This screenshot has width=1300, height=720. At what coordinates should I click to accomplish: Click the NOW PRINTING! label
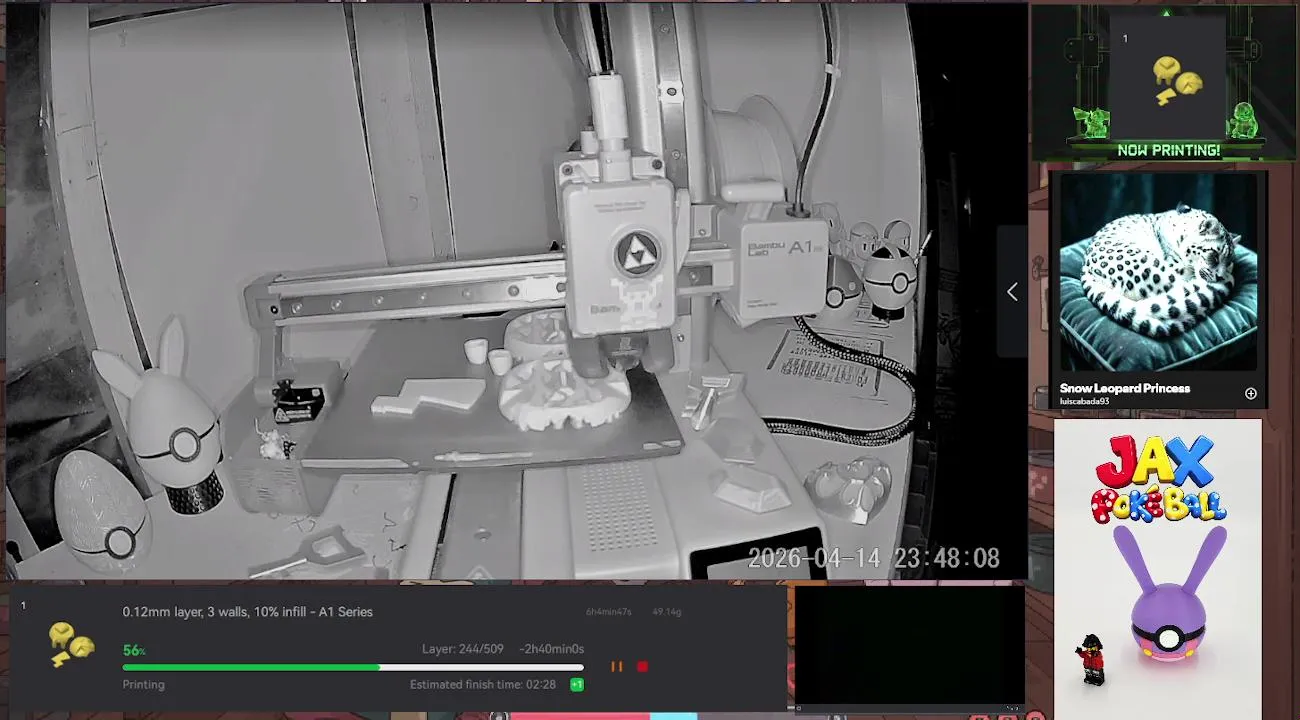[x=1168, y=150]
